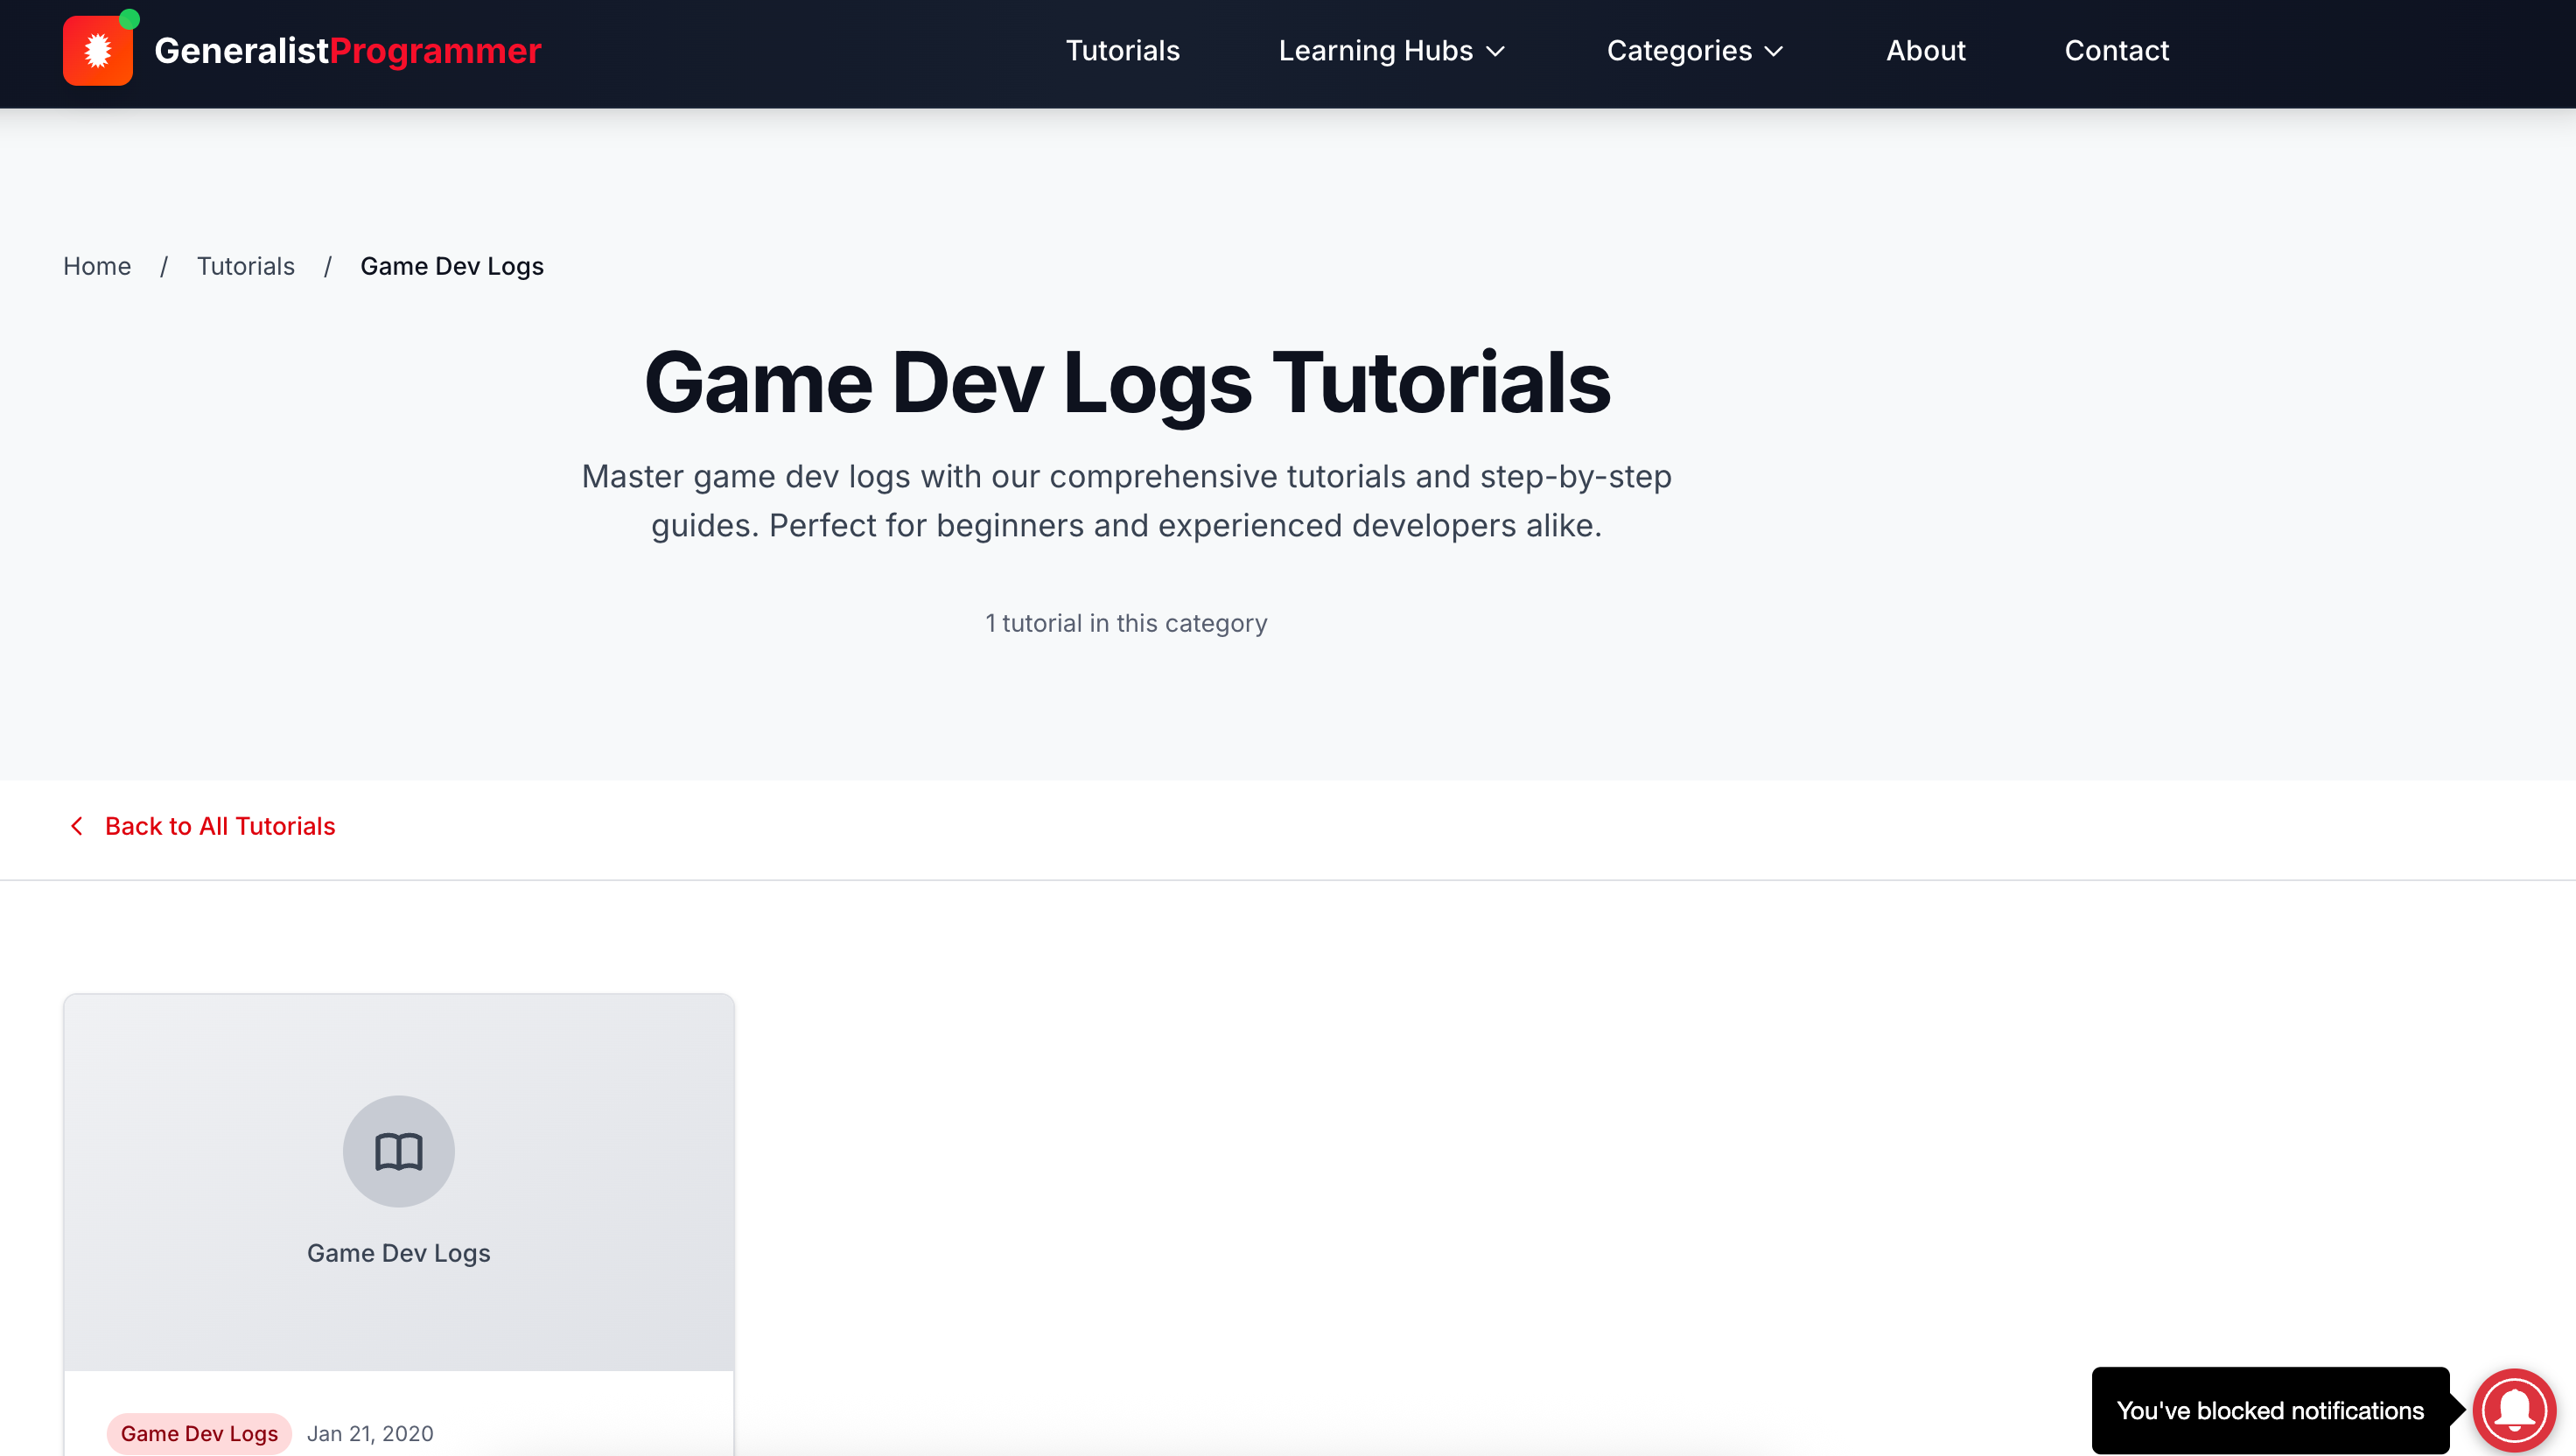Click the Game Dev Logs card caption

coord(398,1253)
